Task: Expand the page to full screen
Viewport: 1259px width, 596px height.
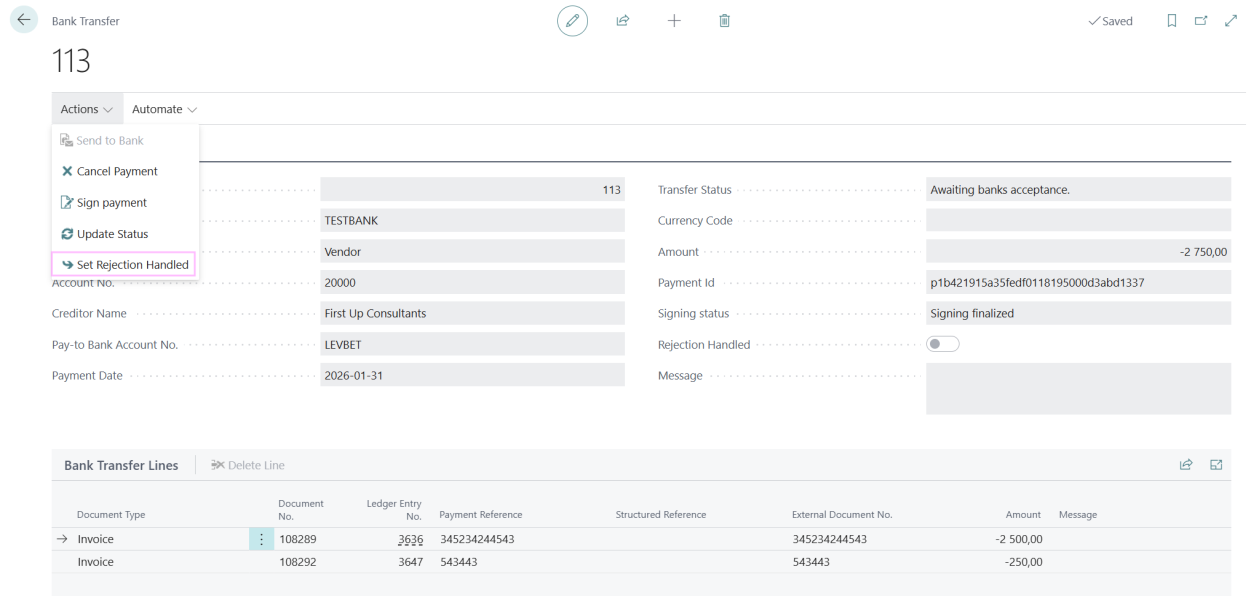Action: coord(1231,21)
